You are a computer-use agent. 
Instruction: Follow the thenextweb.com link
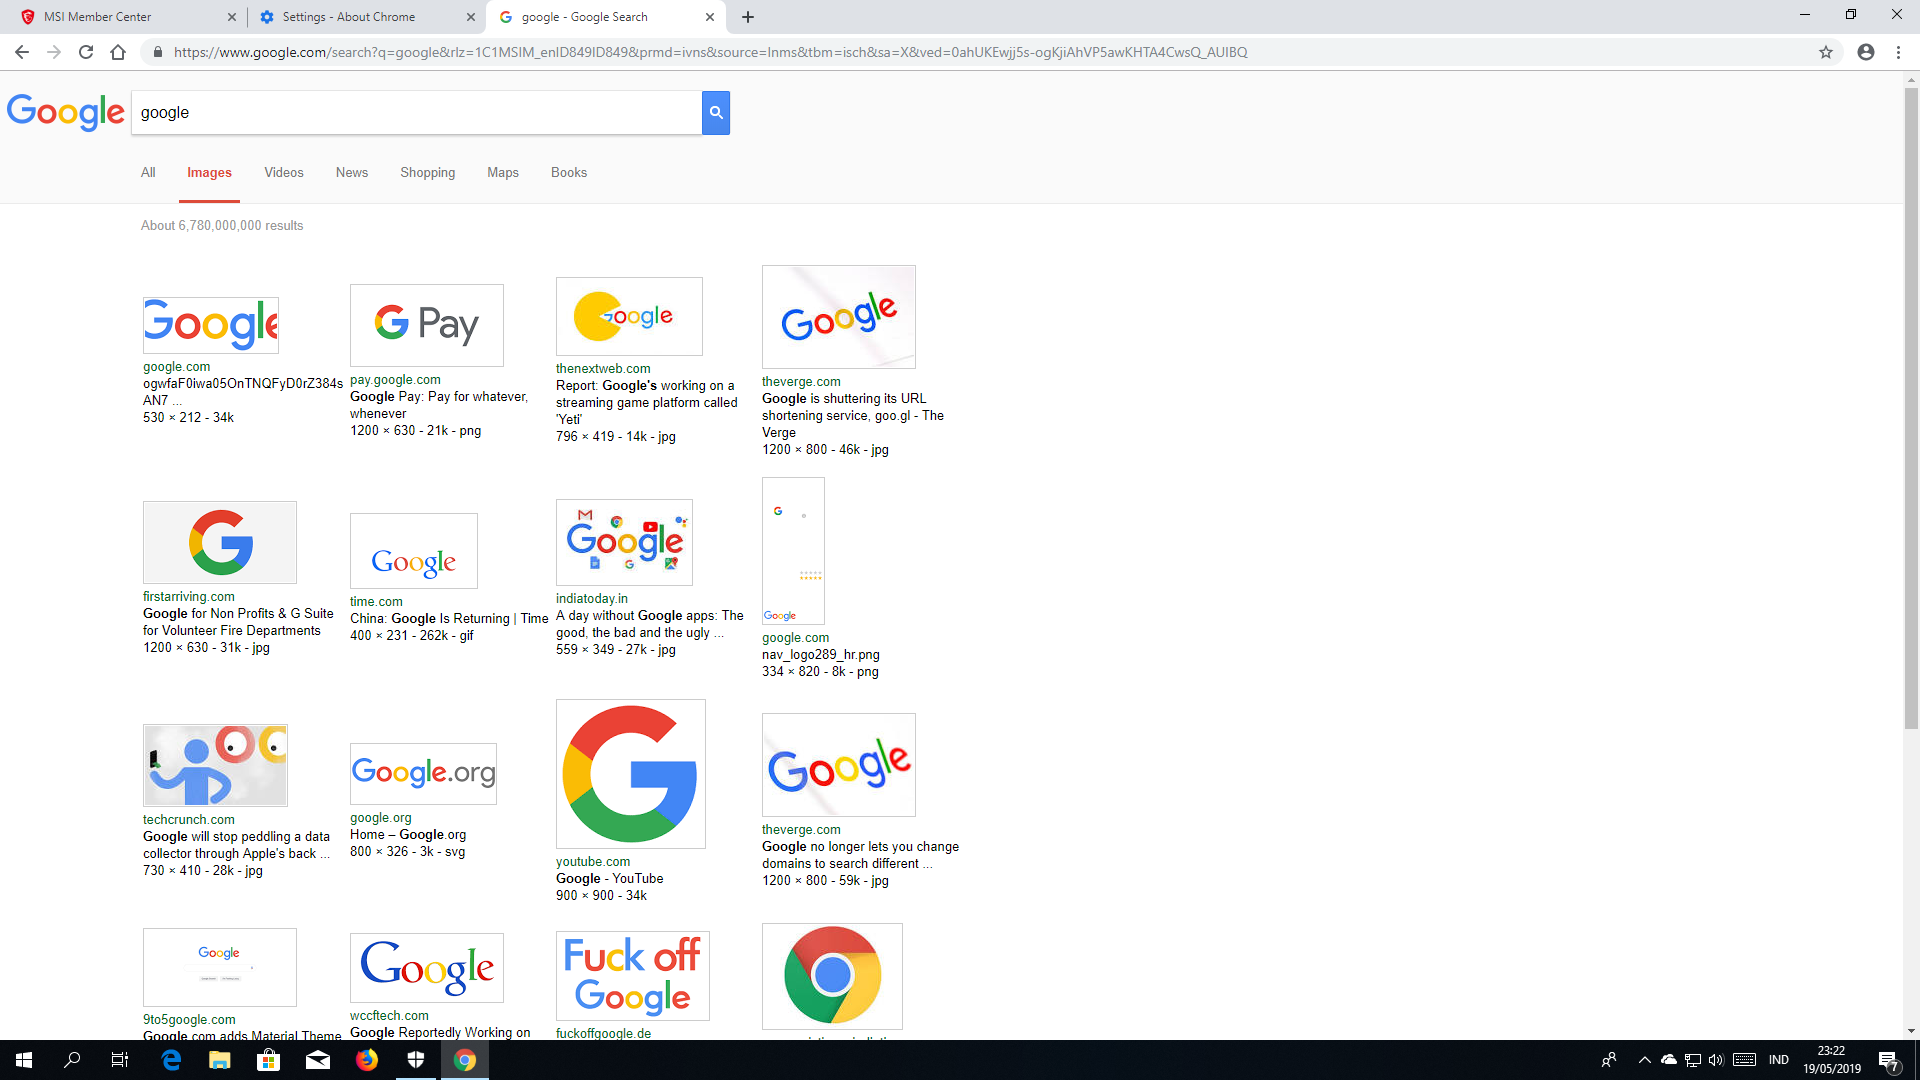tap(603, 369)
